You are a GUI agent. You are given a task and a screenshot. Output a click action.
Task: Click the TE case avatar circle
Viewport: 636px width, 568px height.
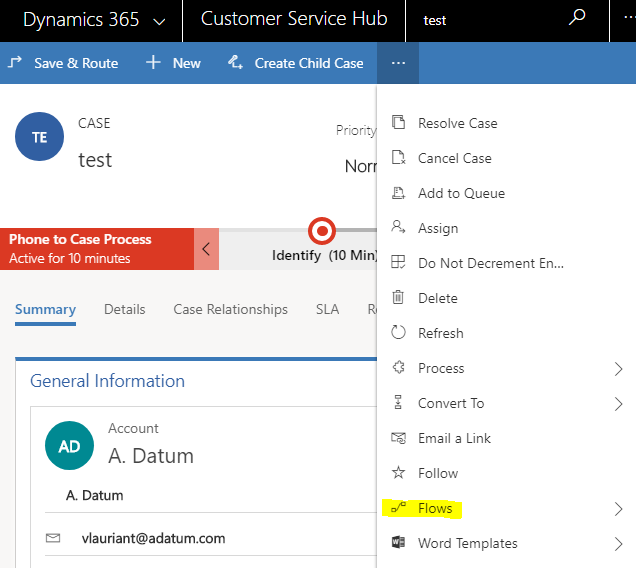pyautogui.click(x=39, y=137)
